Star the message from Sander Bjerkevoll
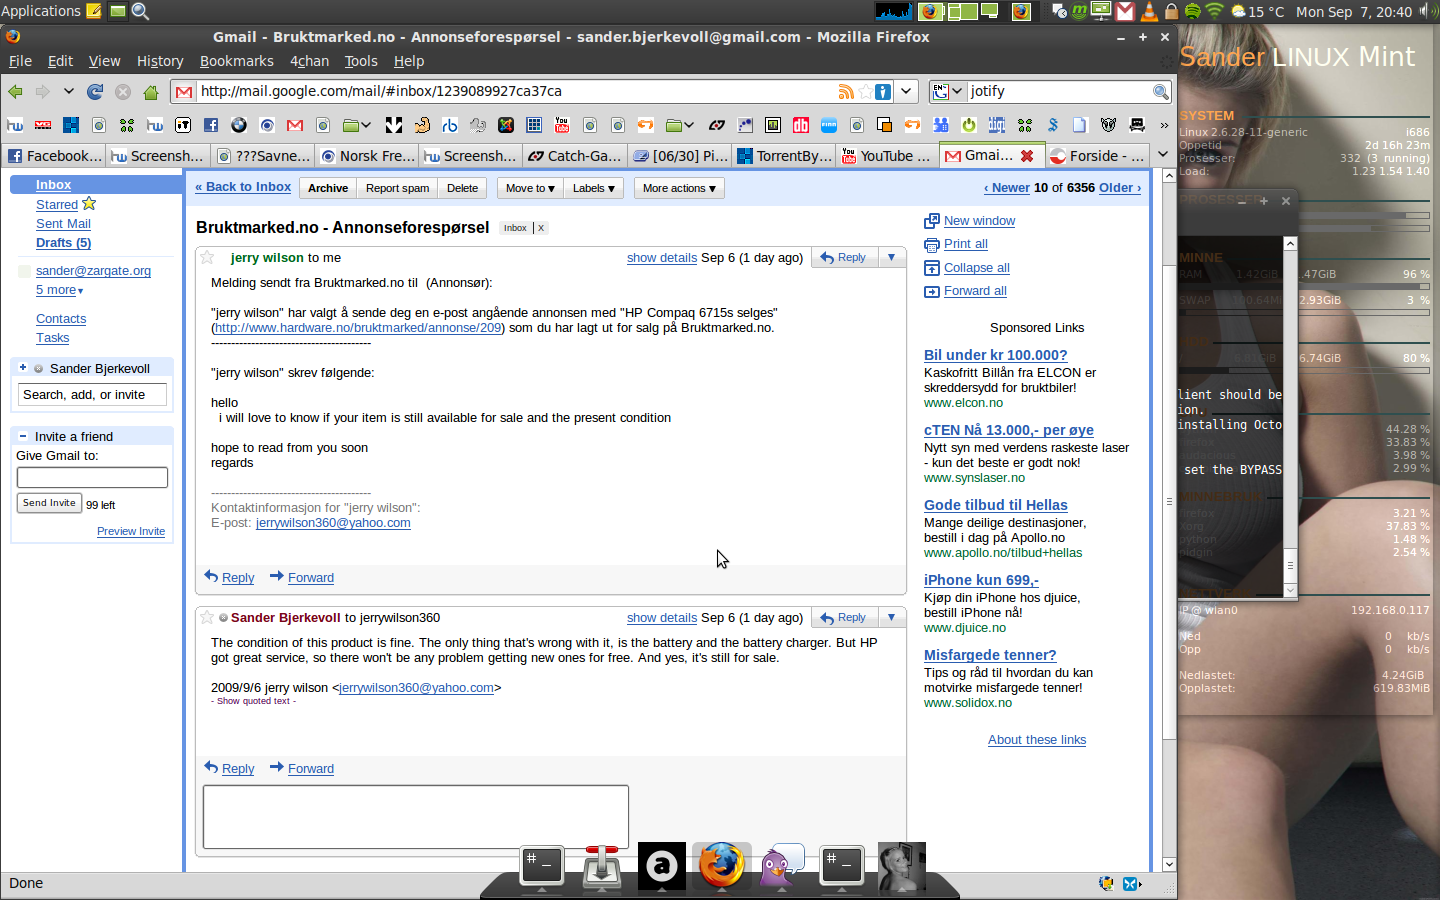Screen dimensions: 1440x900 [x=207, y=617]
